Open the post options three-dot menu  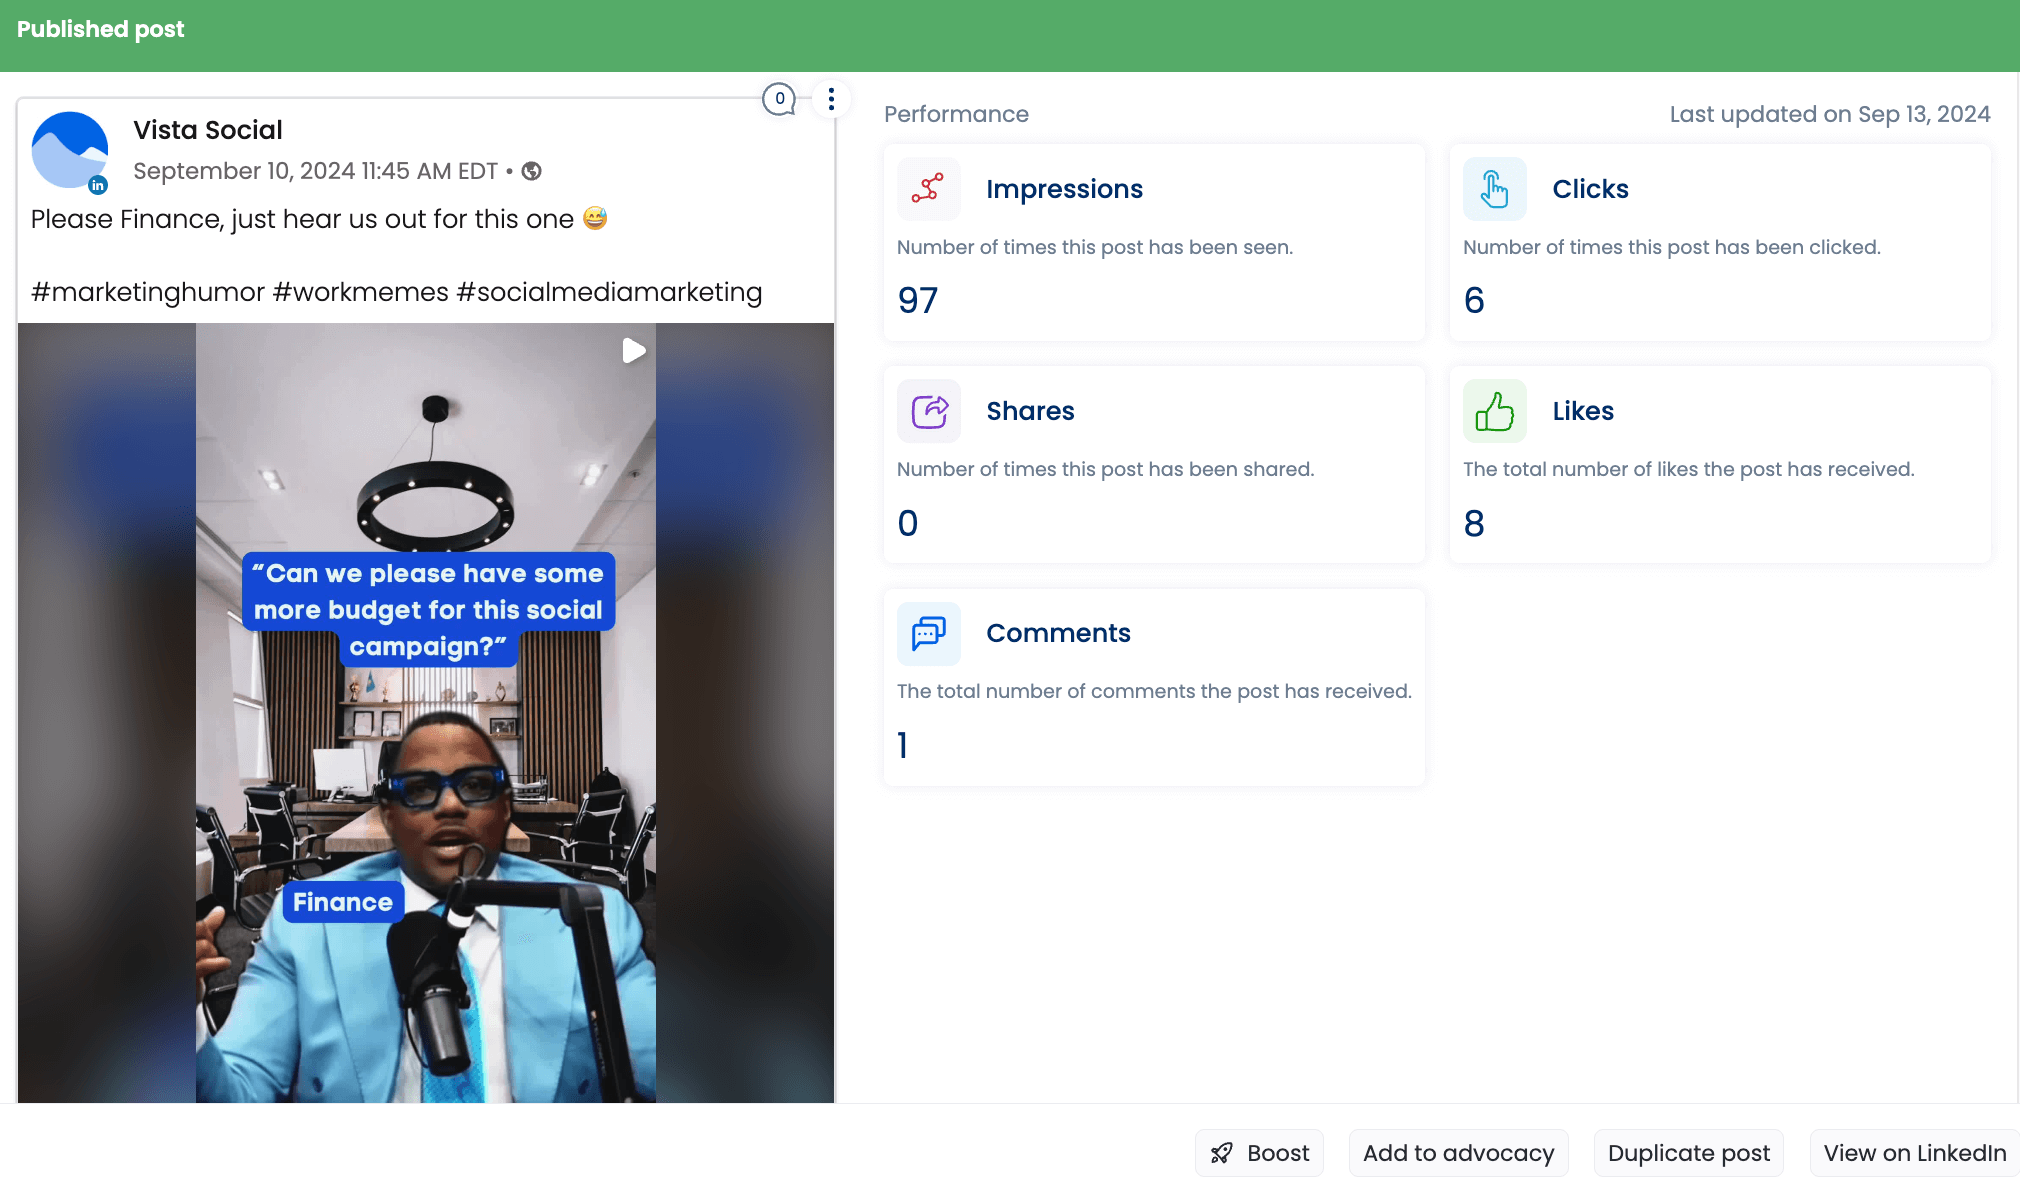point(830,98)
